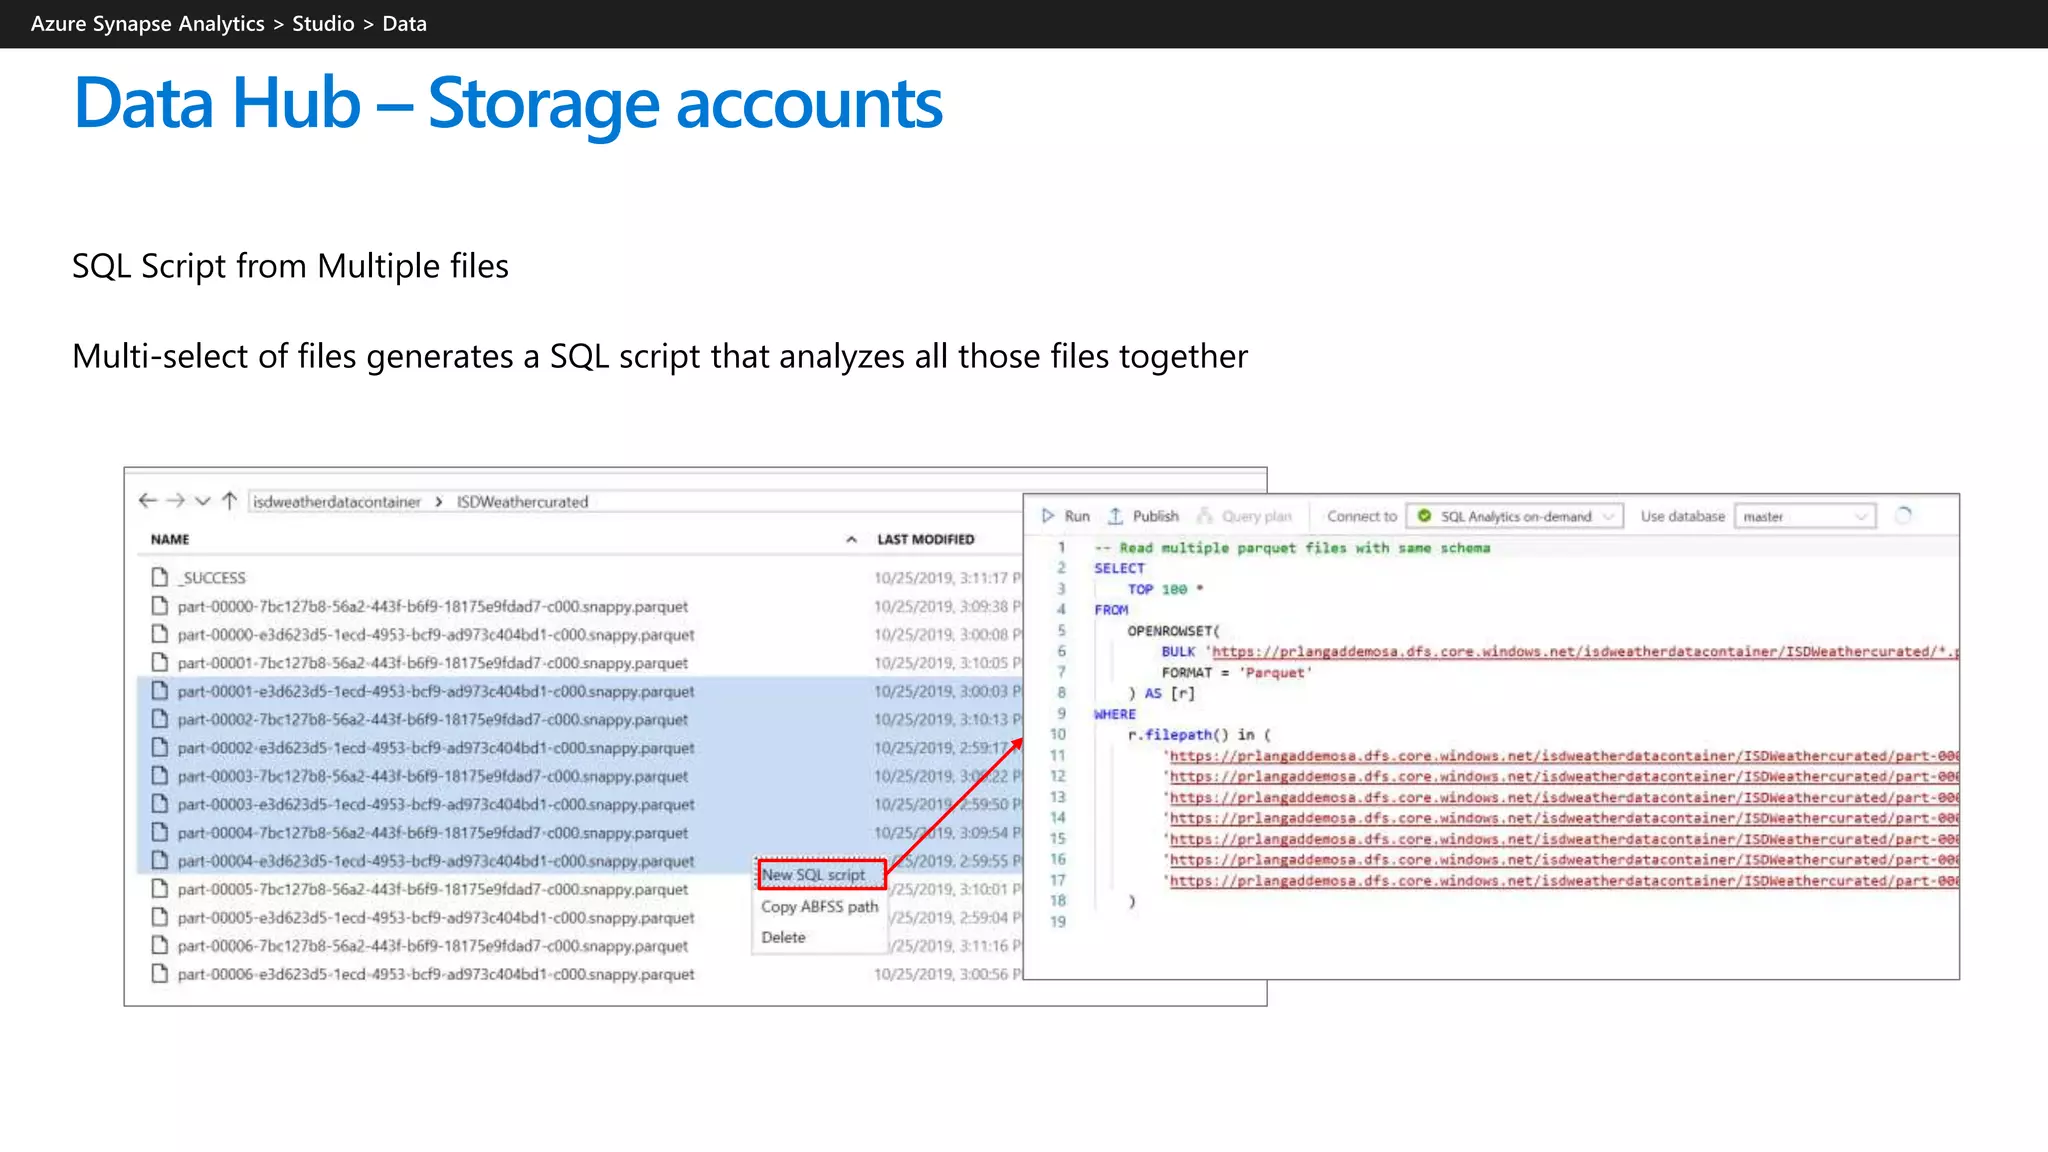Select file part-00003-e3d623d5 parquet

[x=436, y=805]
